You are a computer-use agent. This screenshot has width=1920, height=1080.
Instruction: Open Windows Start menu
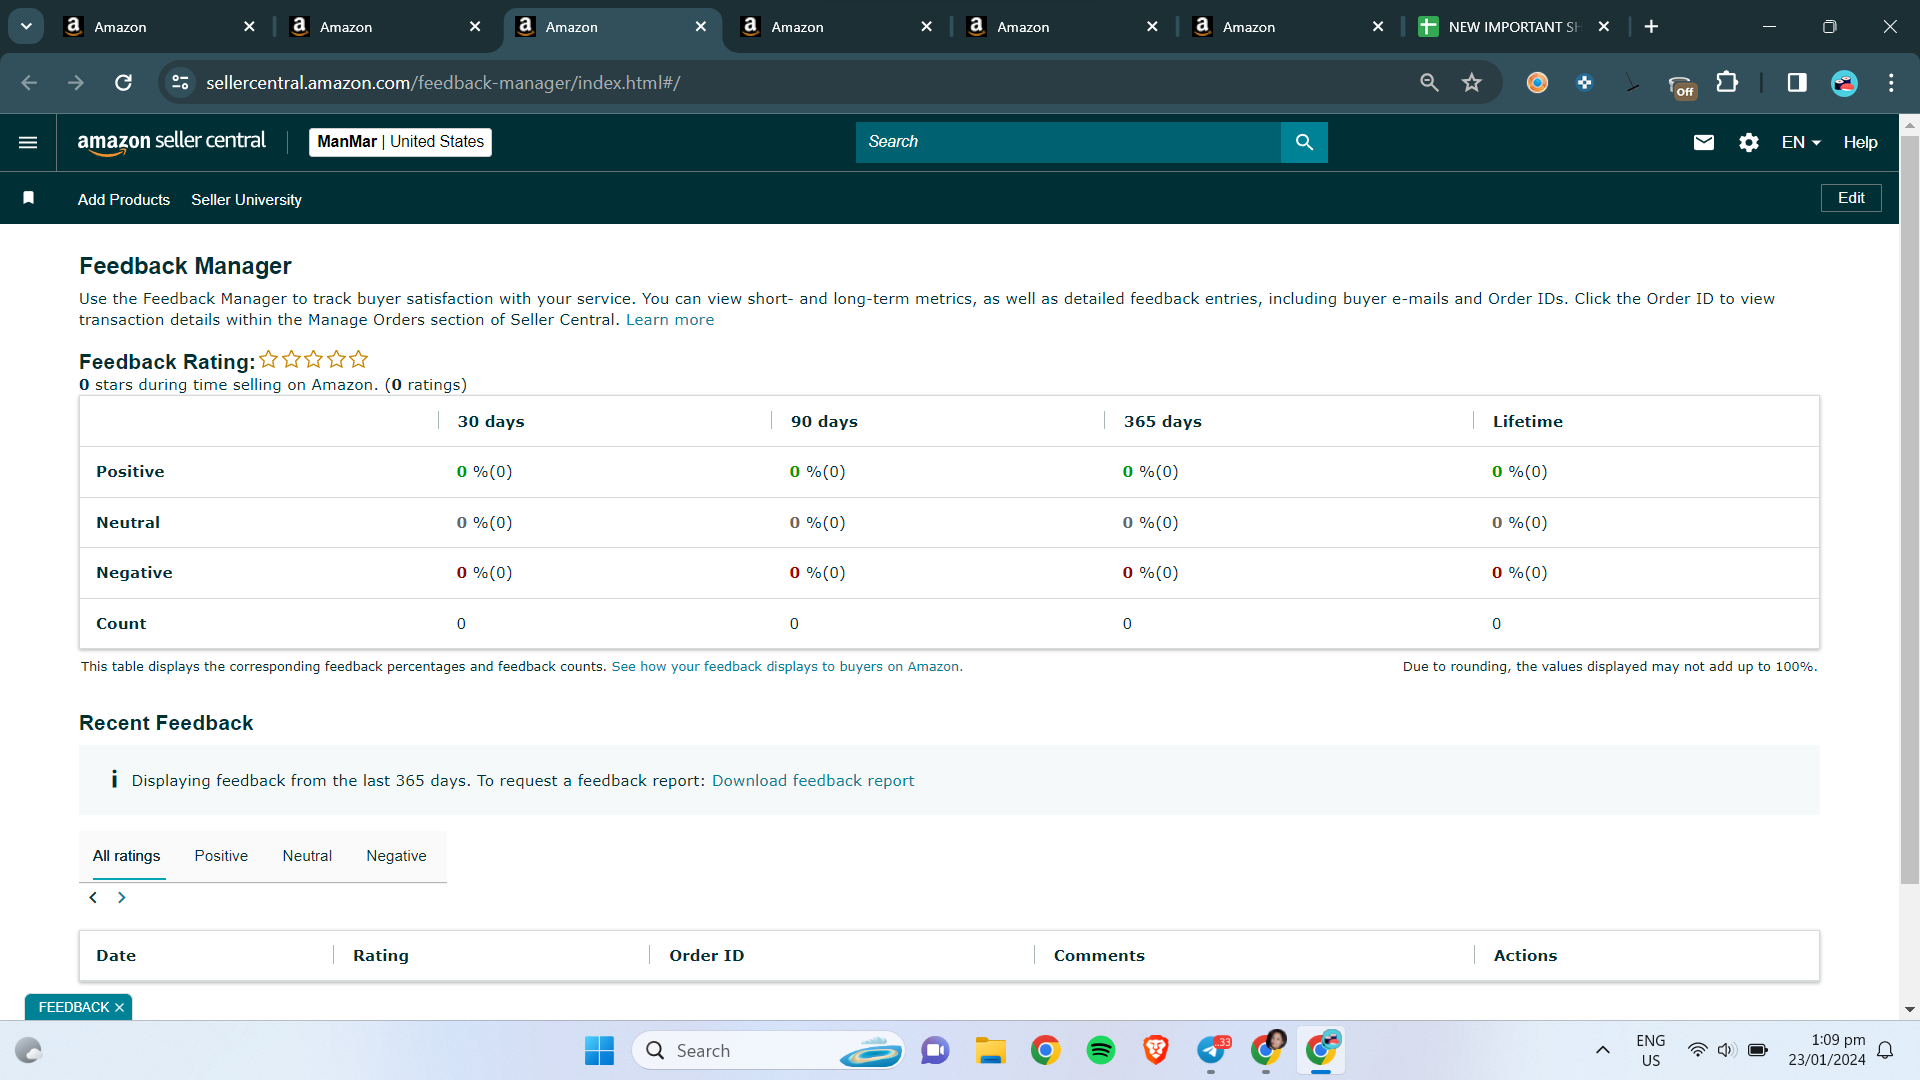[599, 1050]
